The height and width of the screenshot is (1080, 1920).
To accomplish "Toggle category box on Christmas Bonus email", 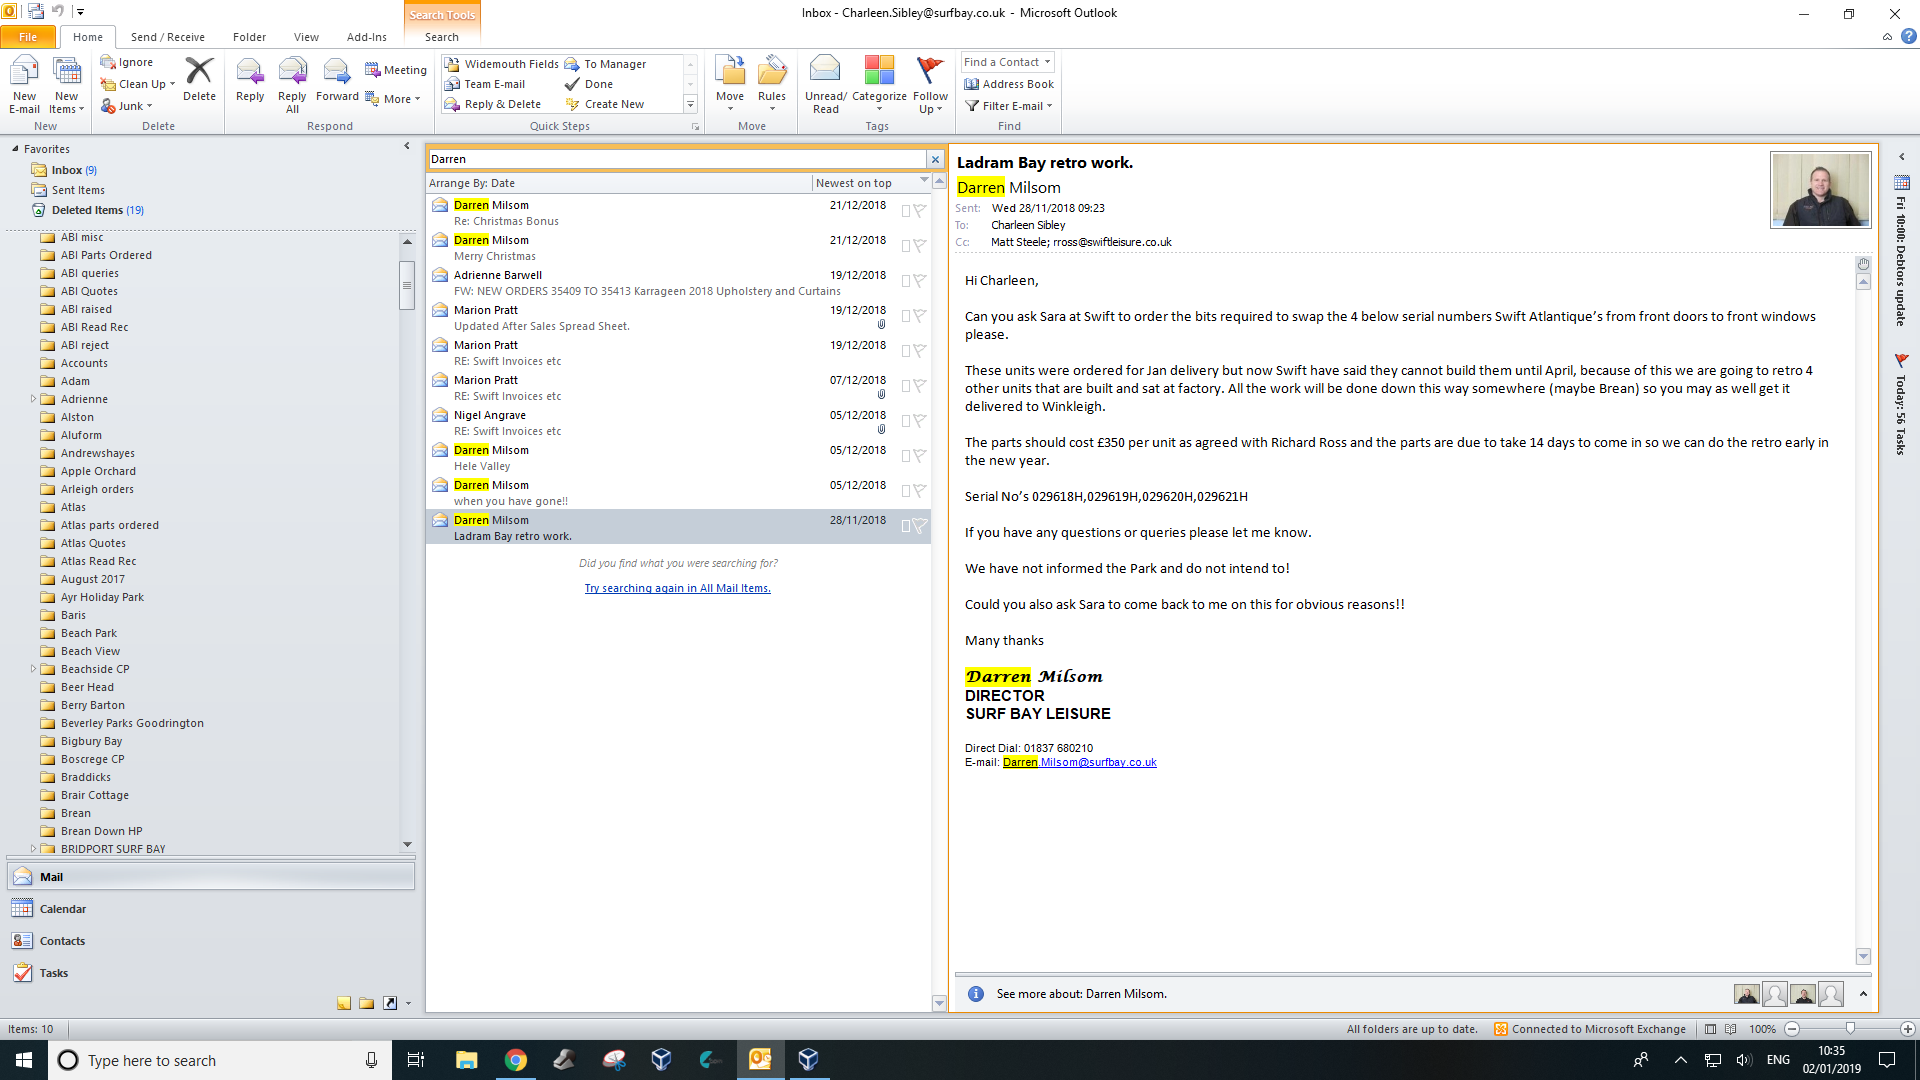I will pyautogui.click(x=906, y=210).
